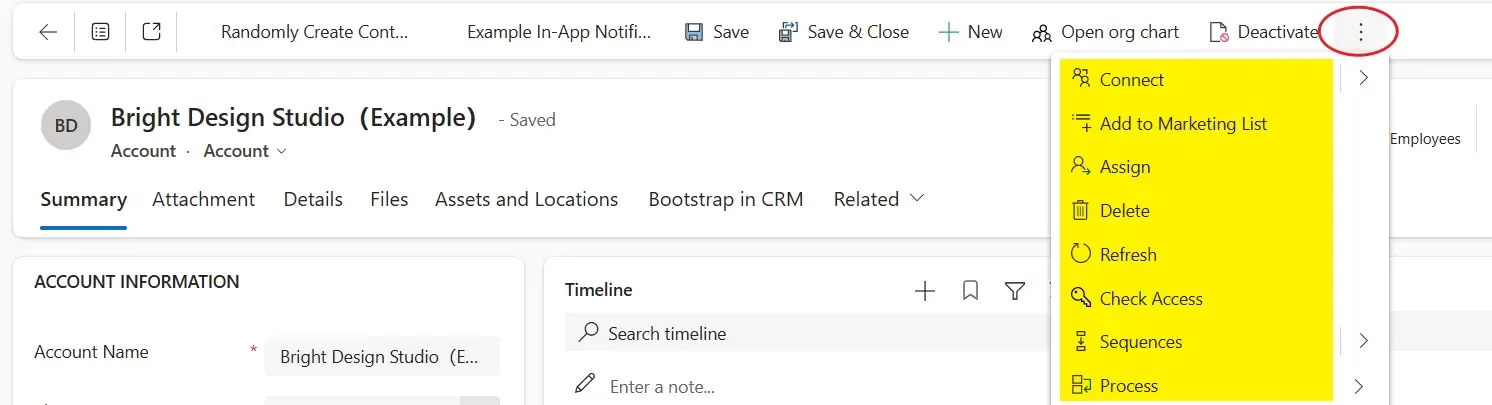This screenshot has height=405, width=1492.
Task: Select Add to Marketing List menu item
Action: (1183, 124)
